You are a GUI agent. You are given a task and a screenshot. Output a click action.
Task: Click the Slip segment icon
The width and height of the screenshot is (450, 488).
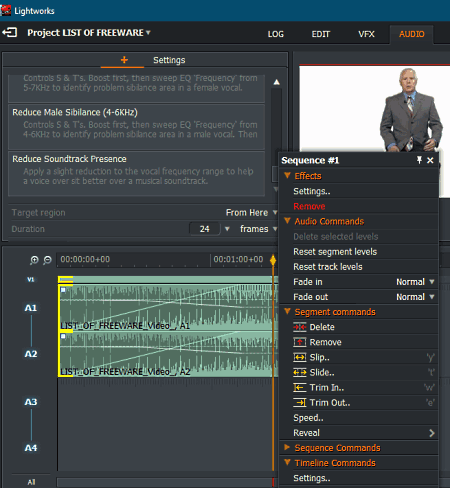coord(299,357)
